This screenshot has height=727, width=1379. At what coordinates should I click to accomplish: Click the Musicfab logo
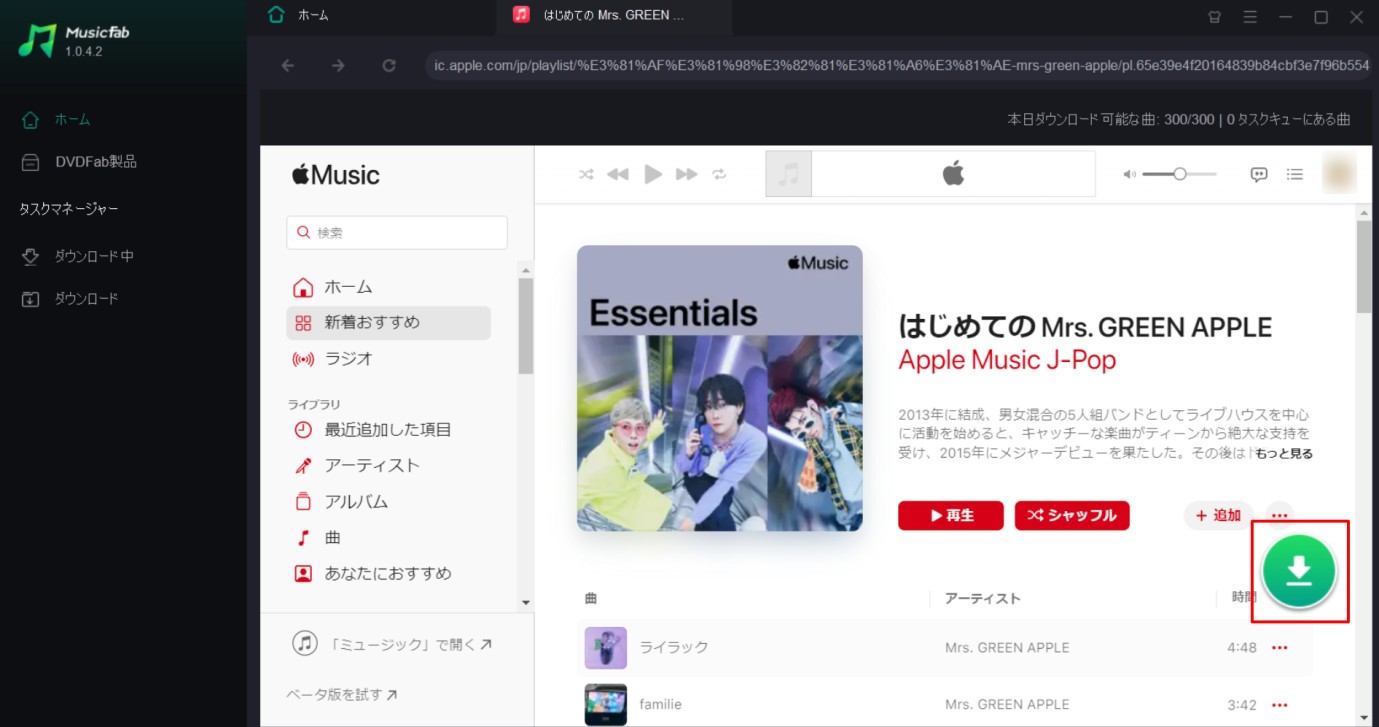pos(74,41)
